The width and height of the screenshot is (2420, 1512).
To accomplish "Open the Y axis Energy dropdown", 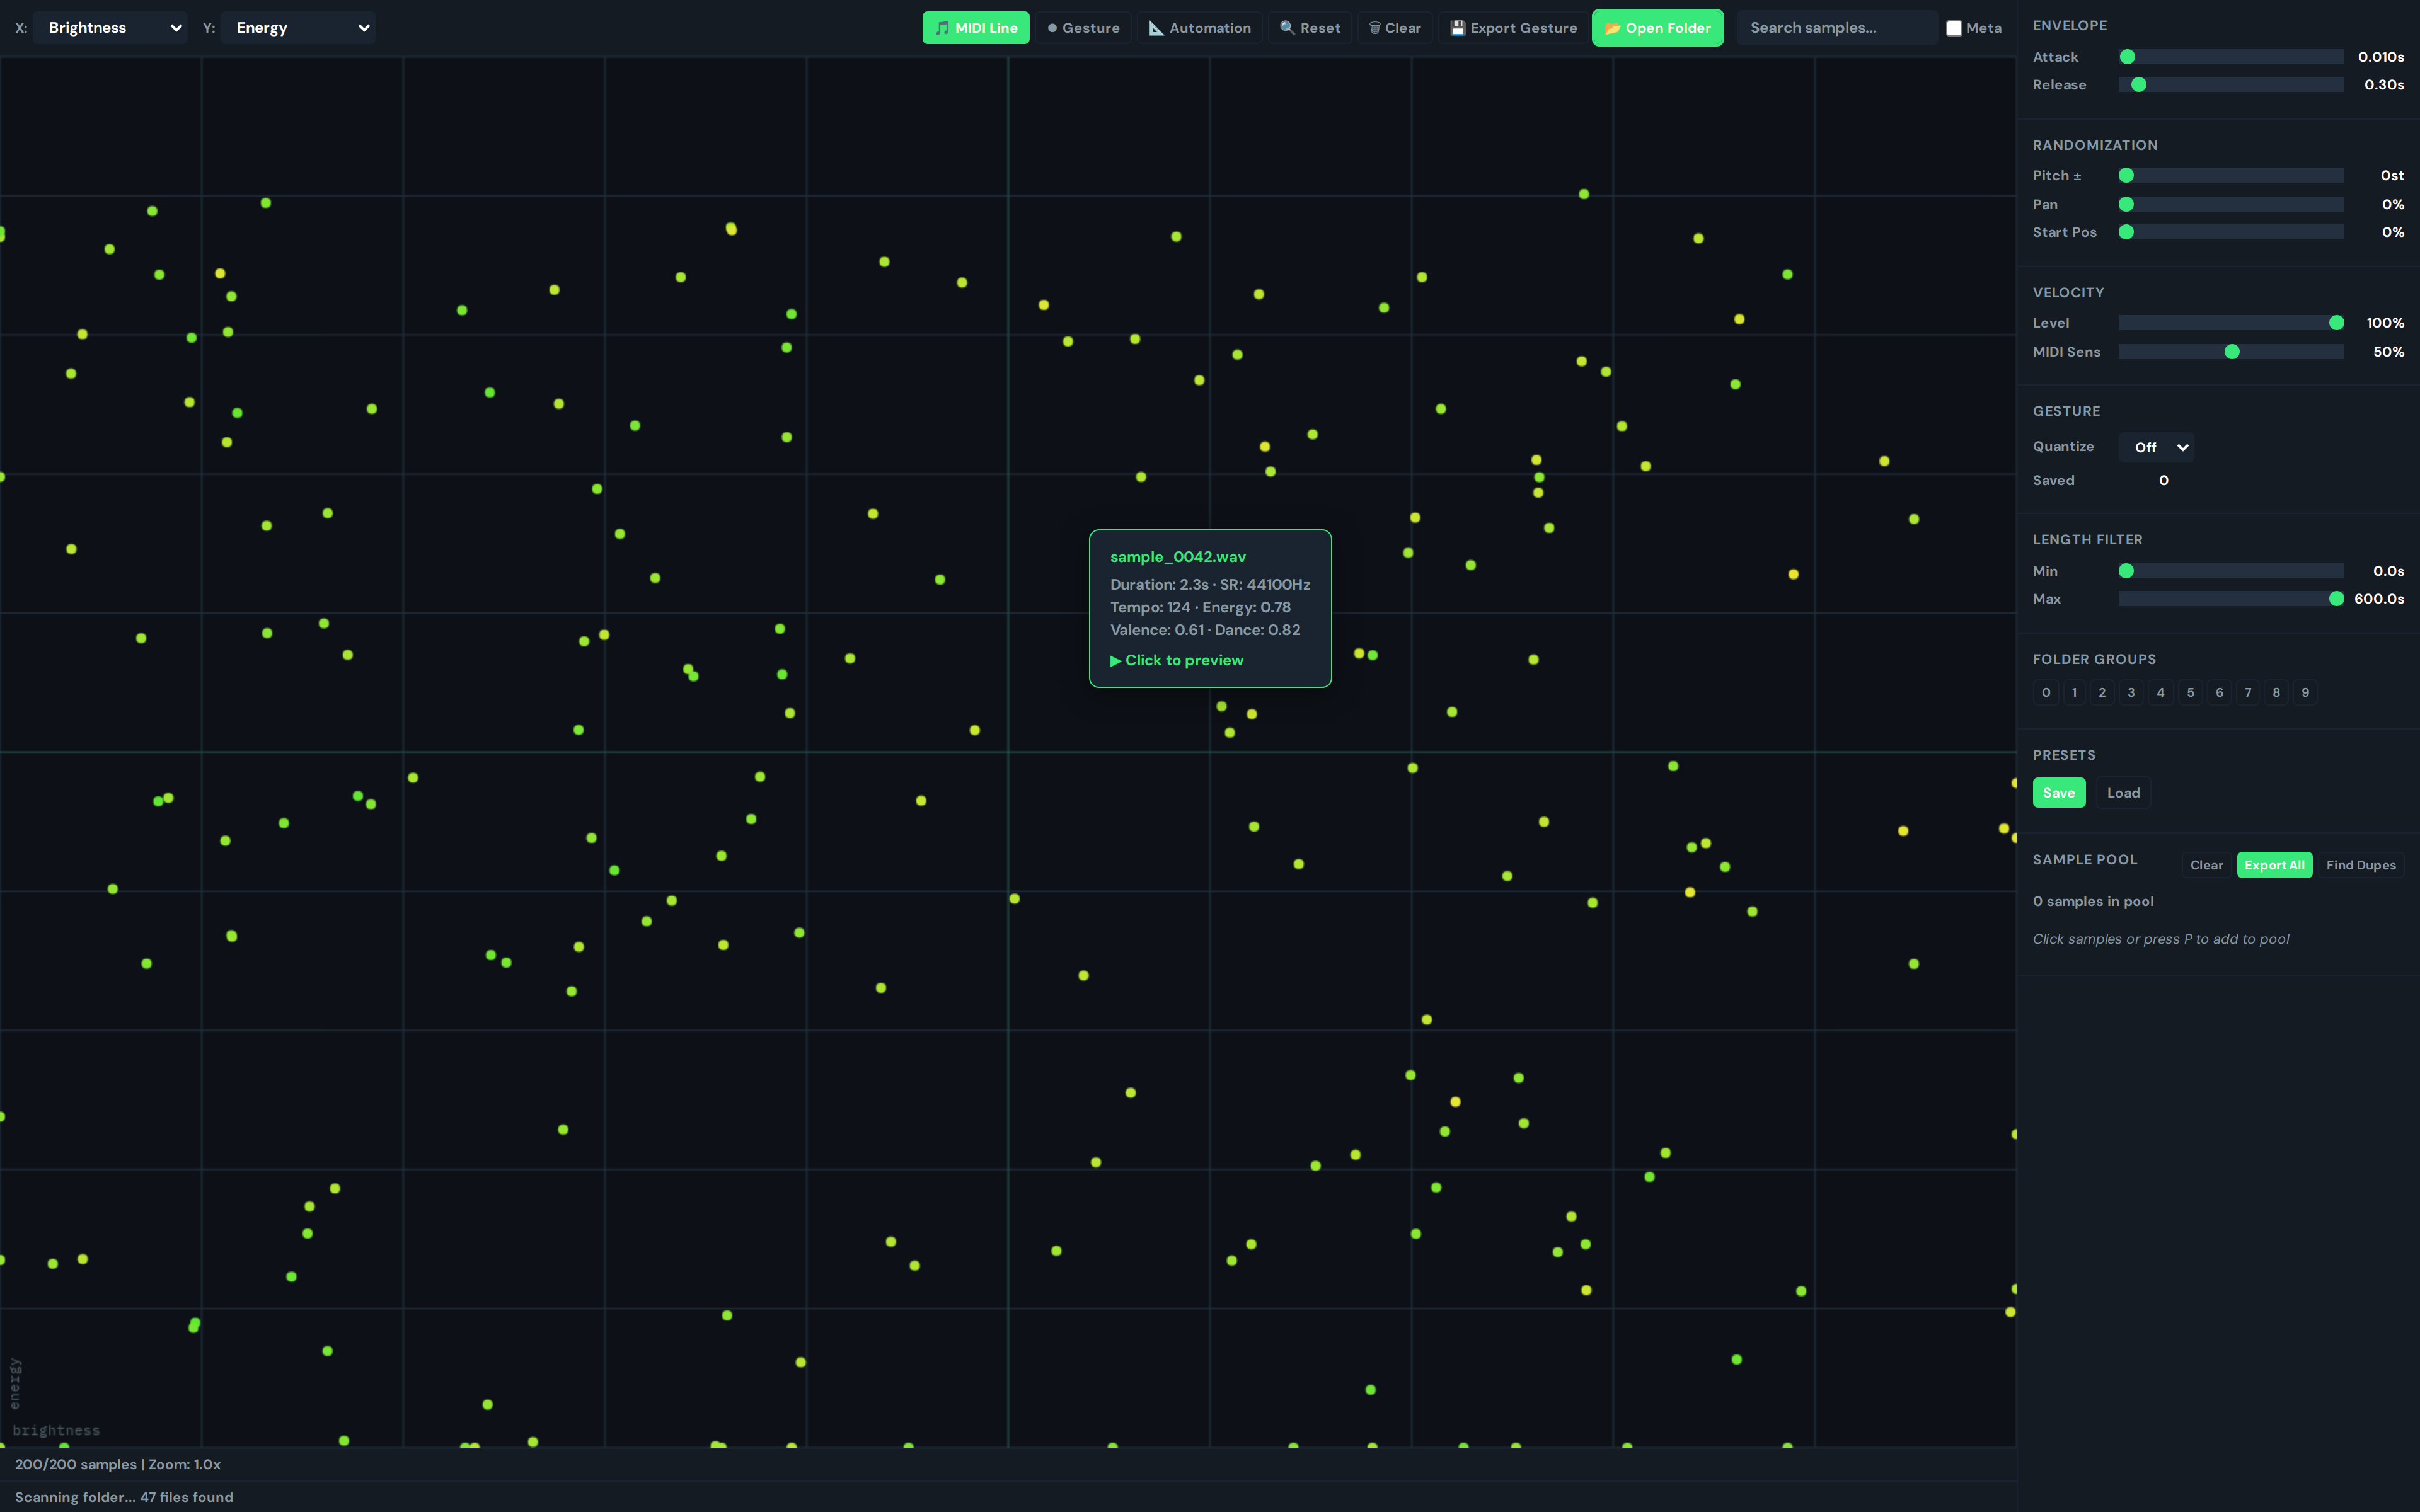I will (298, 28).
